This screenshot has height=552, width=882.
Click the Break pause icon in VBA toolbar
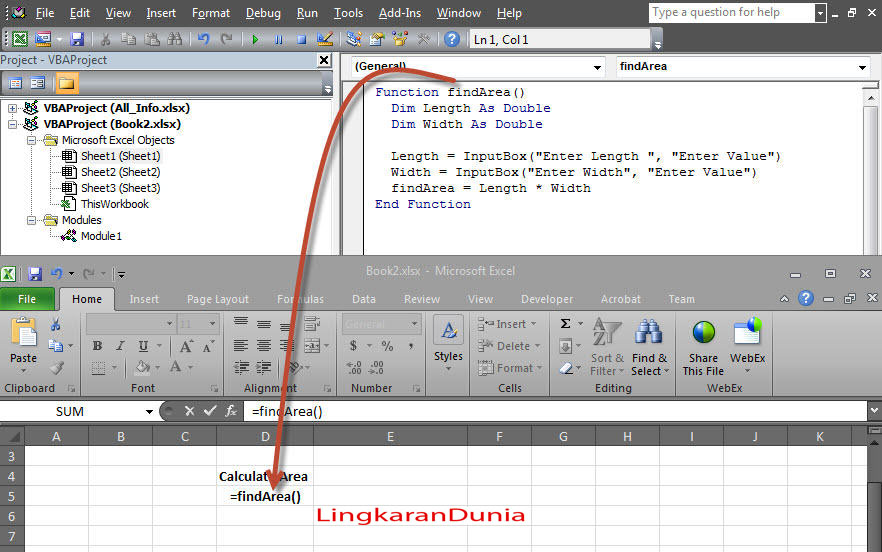[278, 39]
